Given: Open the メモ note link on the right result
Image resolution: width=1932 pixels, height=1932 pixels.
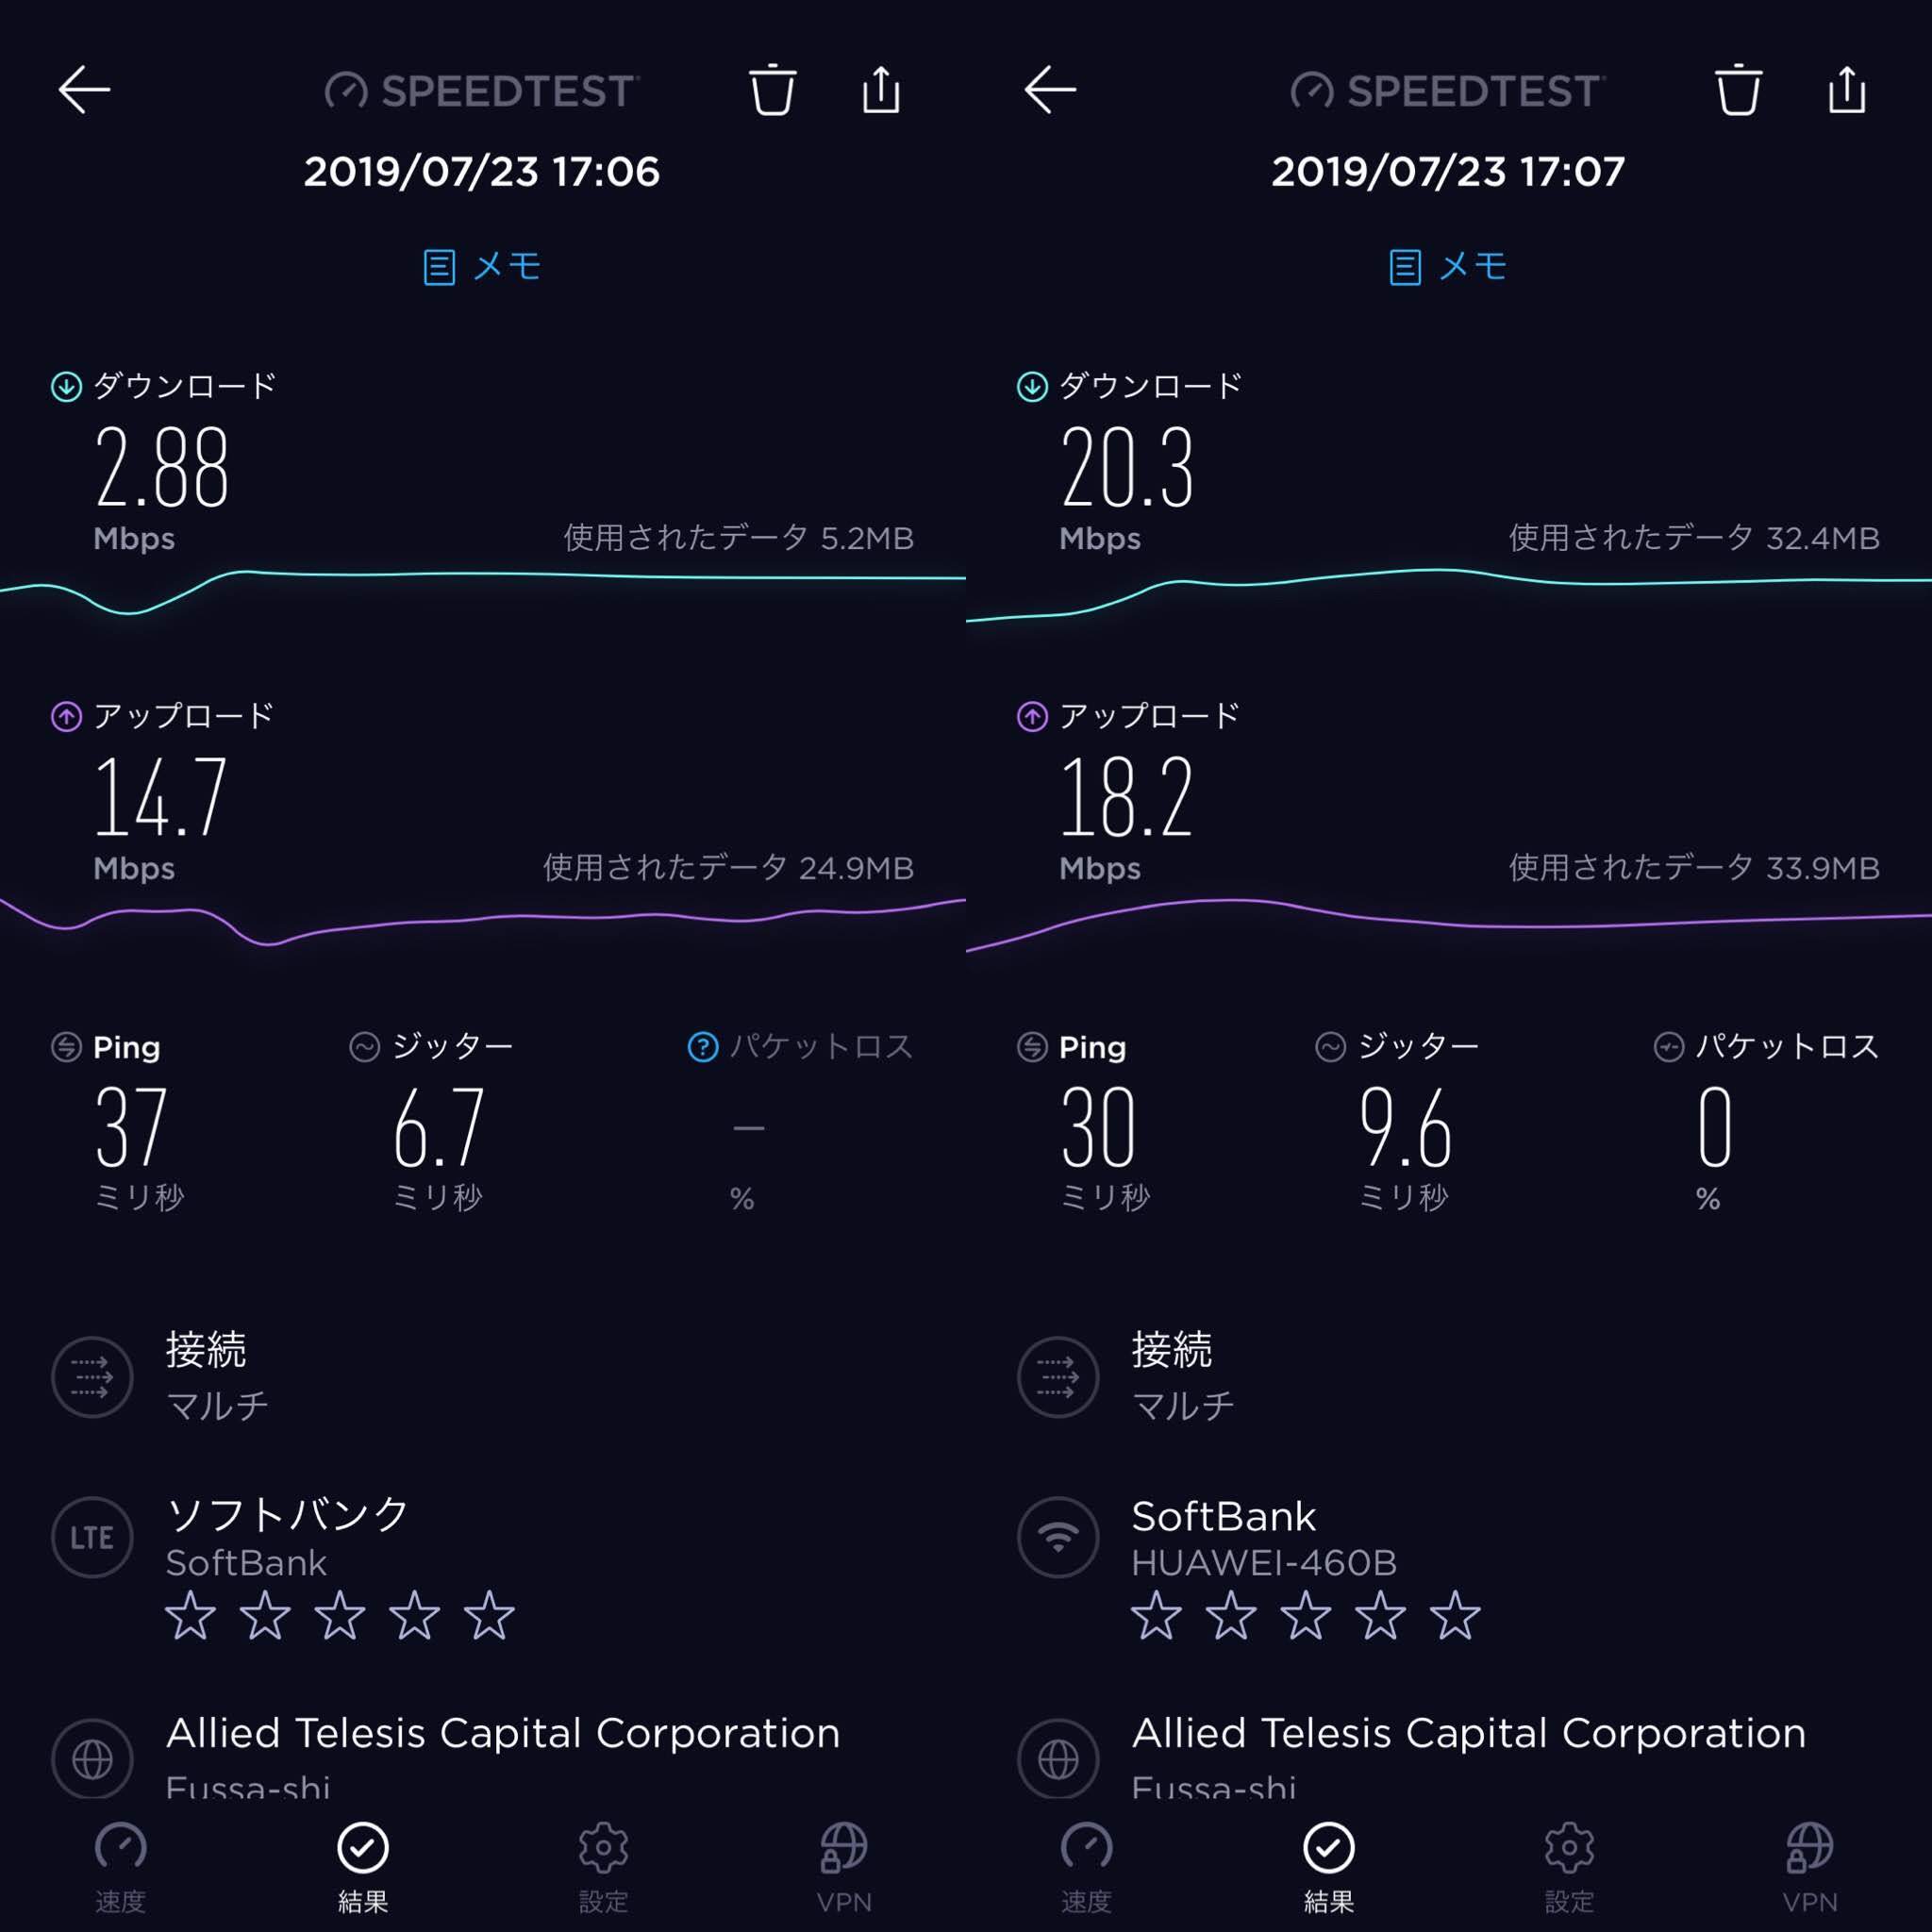Looking at the screenshot, I should [1448, 267].
